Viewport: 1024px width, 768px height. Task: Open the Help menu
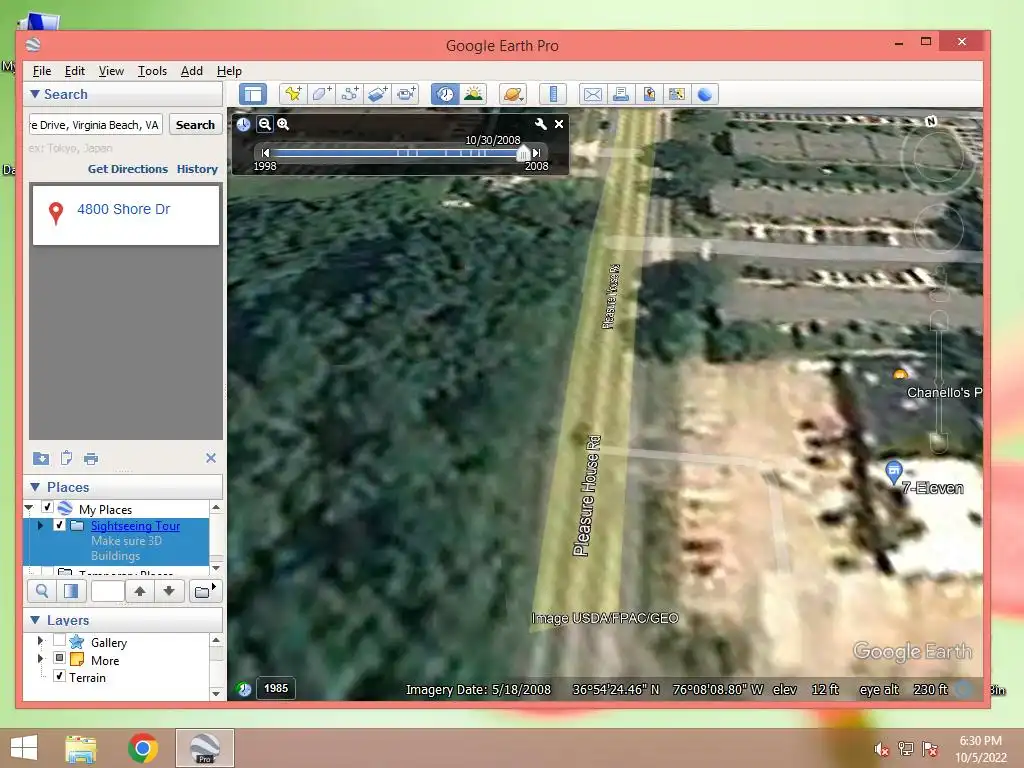pyautogui.click(x=229, y=71)
